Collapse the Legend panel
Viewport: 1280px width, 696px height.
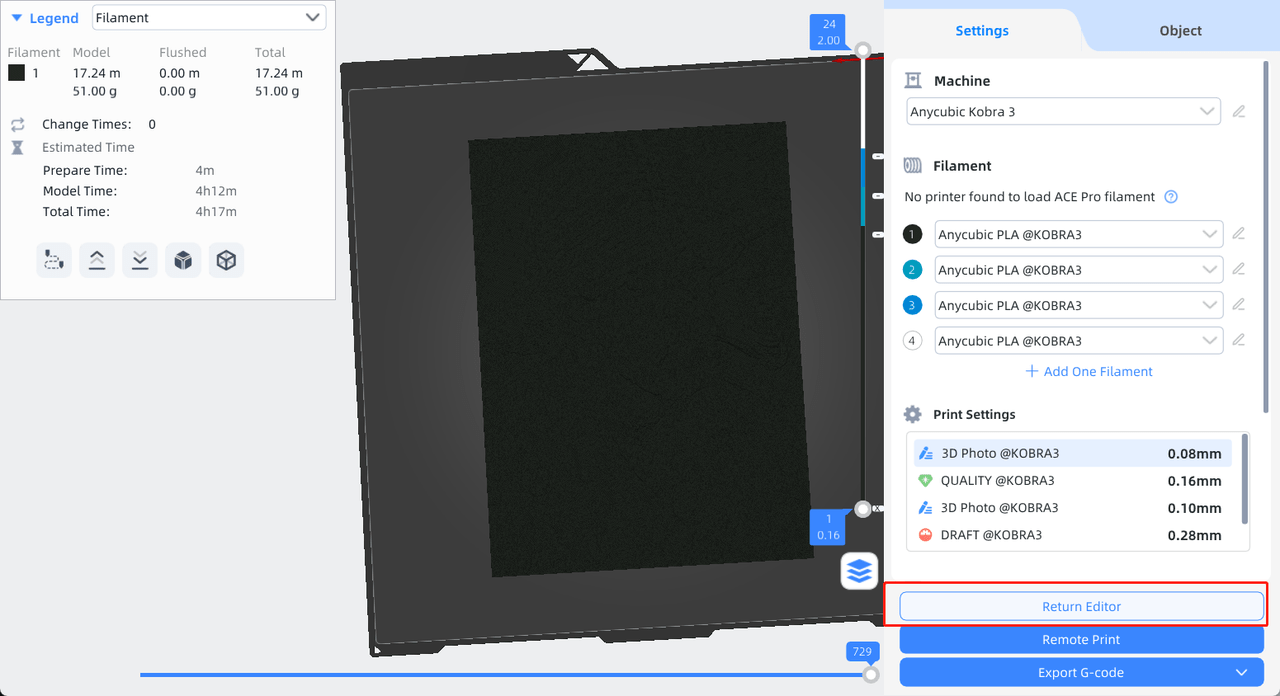click(x=16, y=17)
